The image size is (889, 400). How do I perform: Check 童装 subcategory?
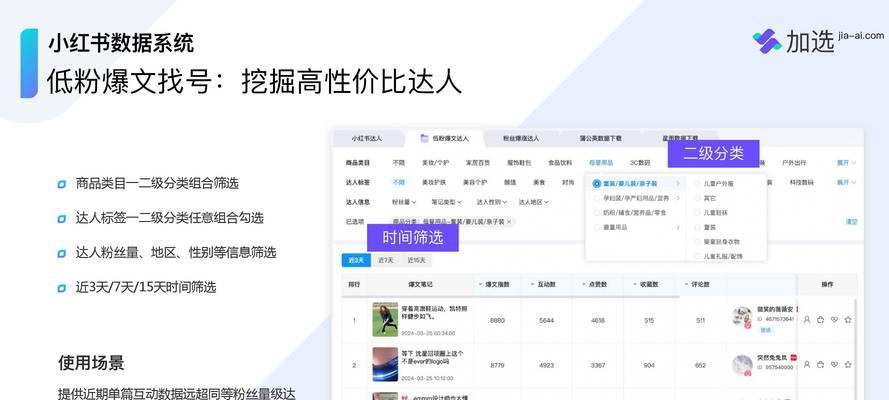[x=698, y=227]
